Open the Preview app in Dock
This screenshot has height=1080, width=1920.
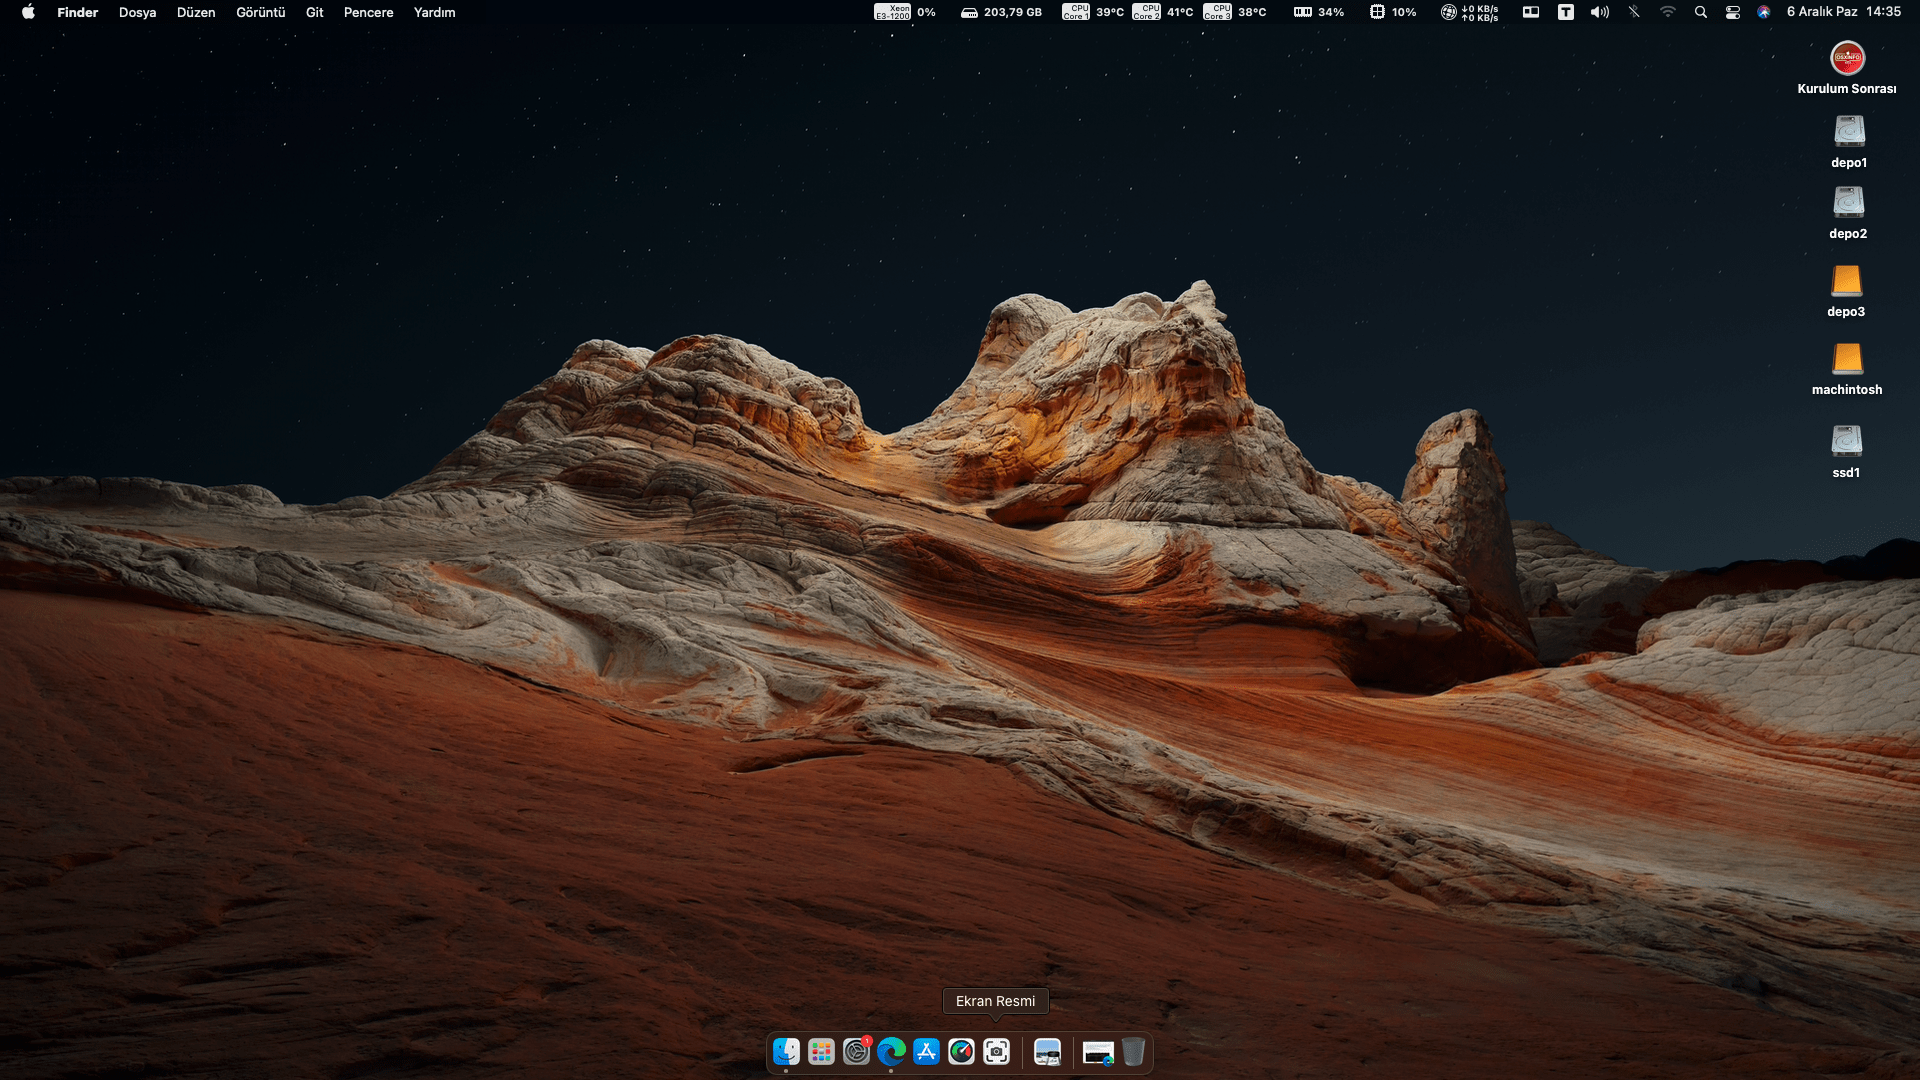tap(1047, 1052)
